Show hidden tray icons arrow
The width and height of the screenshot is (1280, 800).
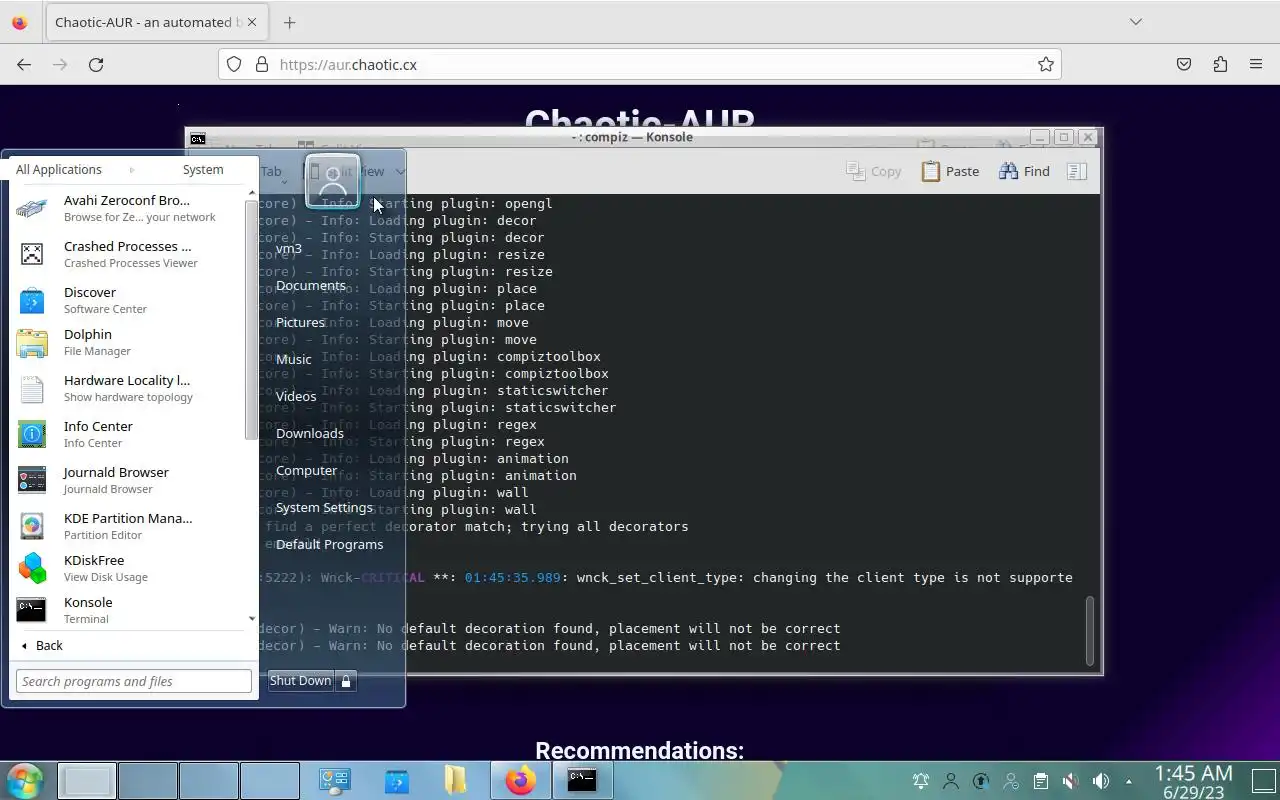click(1129, 781)
